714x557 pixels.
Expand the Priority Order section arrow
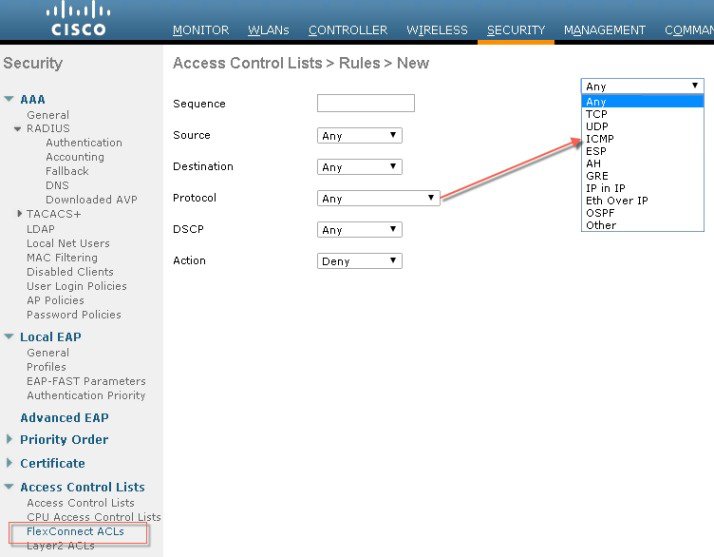coord(9,439)
